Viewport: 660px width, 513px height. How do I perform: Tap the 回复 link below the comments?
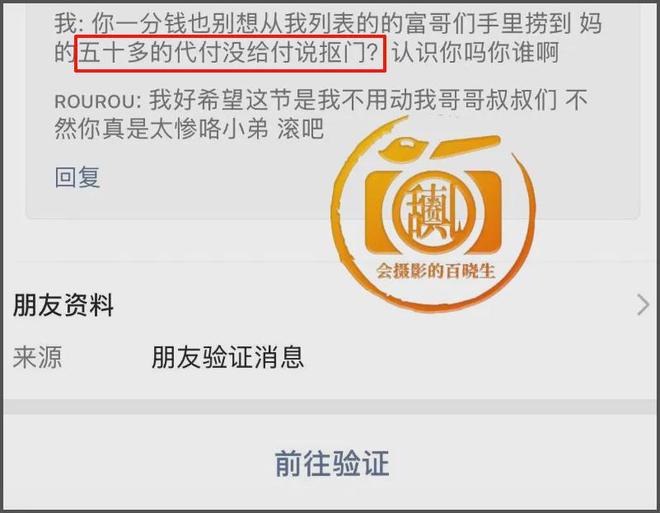(x=77, y=177)
